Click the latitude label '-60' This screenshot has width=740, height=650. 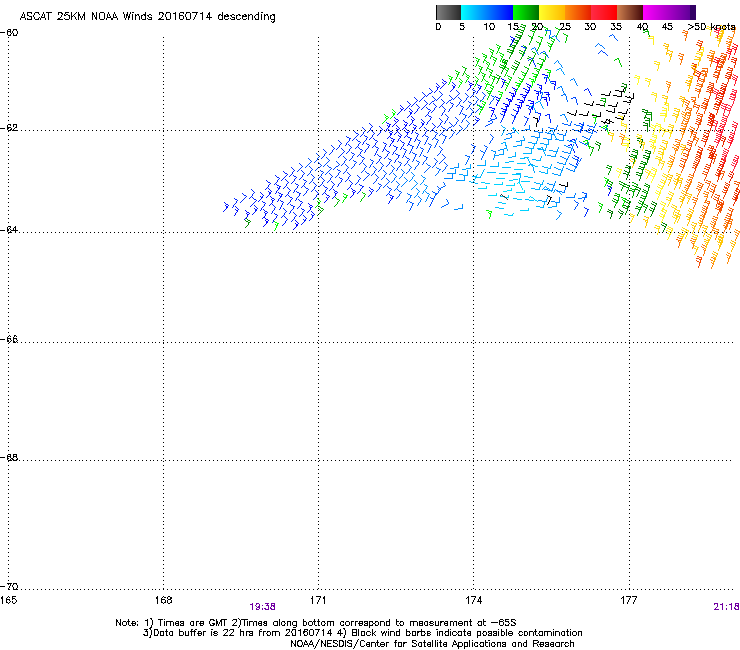pyautogui.click(x=9, y=33)
